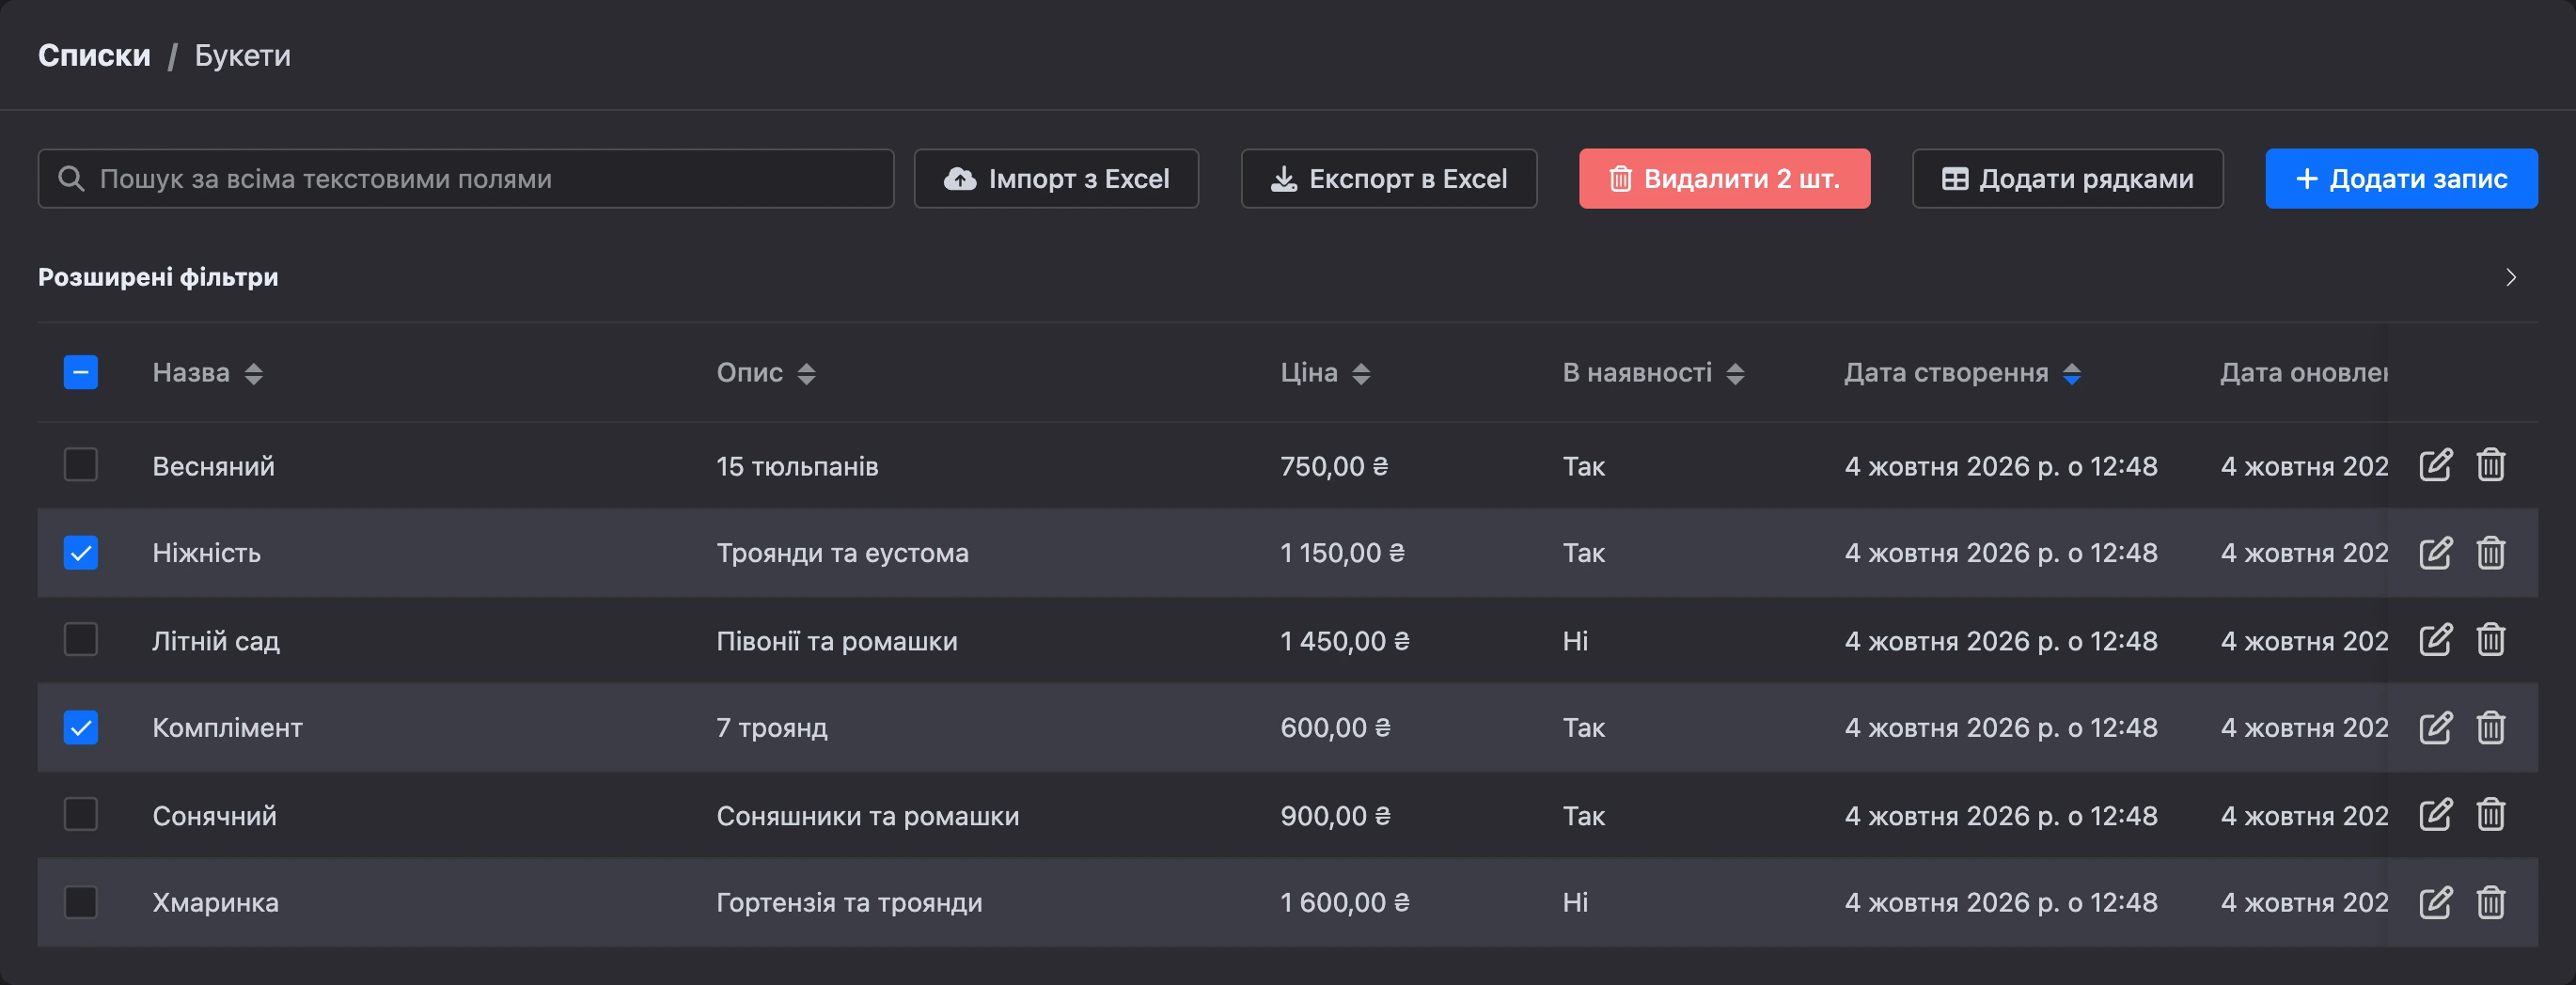Image resolution: width=2576 pixels, height=985 pixels.
Task: Edit the Літній сад record
Action: pyautogui.click(x=2435, y=639)
